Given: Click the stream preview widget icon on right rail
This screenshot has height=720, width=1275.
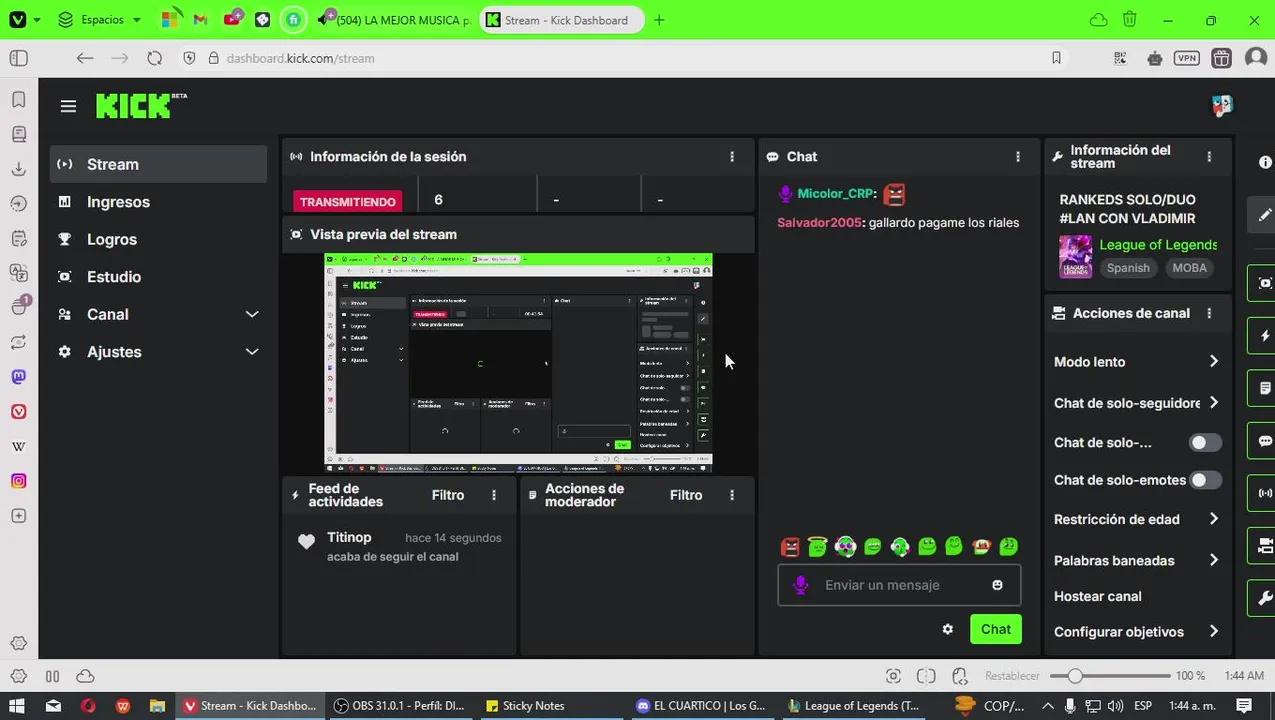Looking at the screenshot, I should (1264, 283).
